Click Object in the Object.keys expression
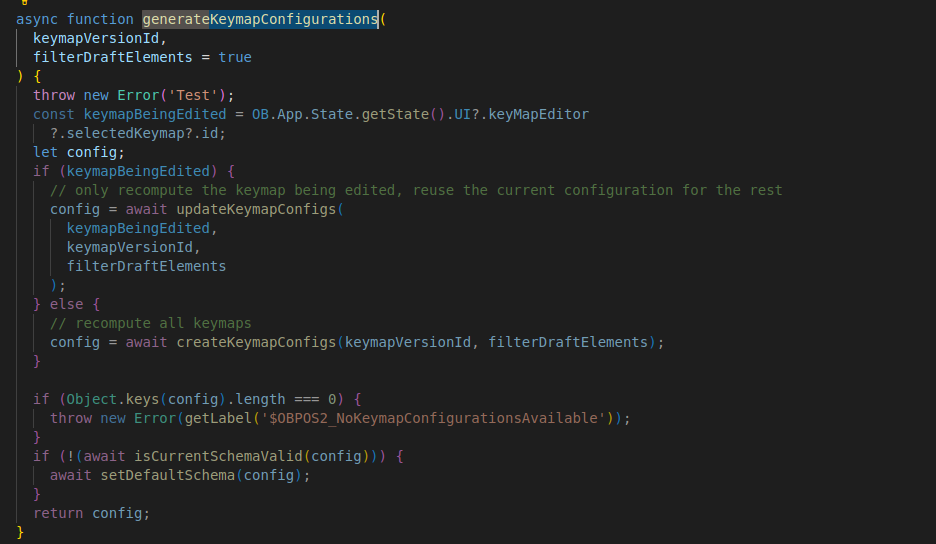Screen dimensions: 936x544 (x=91, y=399)
